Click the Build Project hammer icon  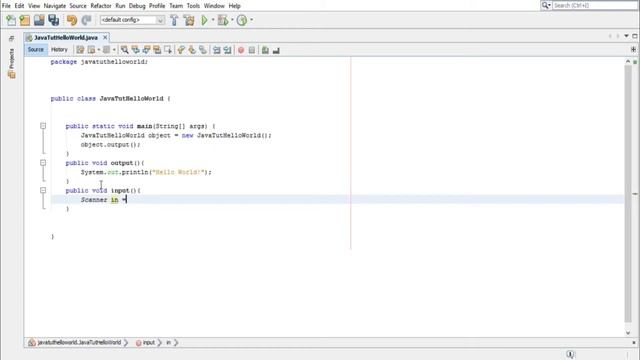tap(174, 20)
